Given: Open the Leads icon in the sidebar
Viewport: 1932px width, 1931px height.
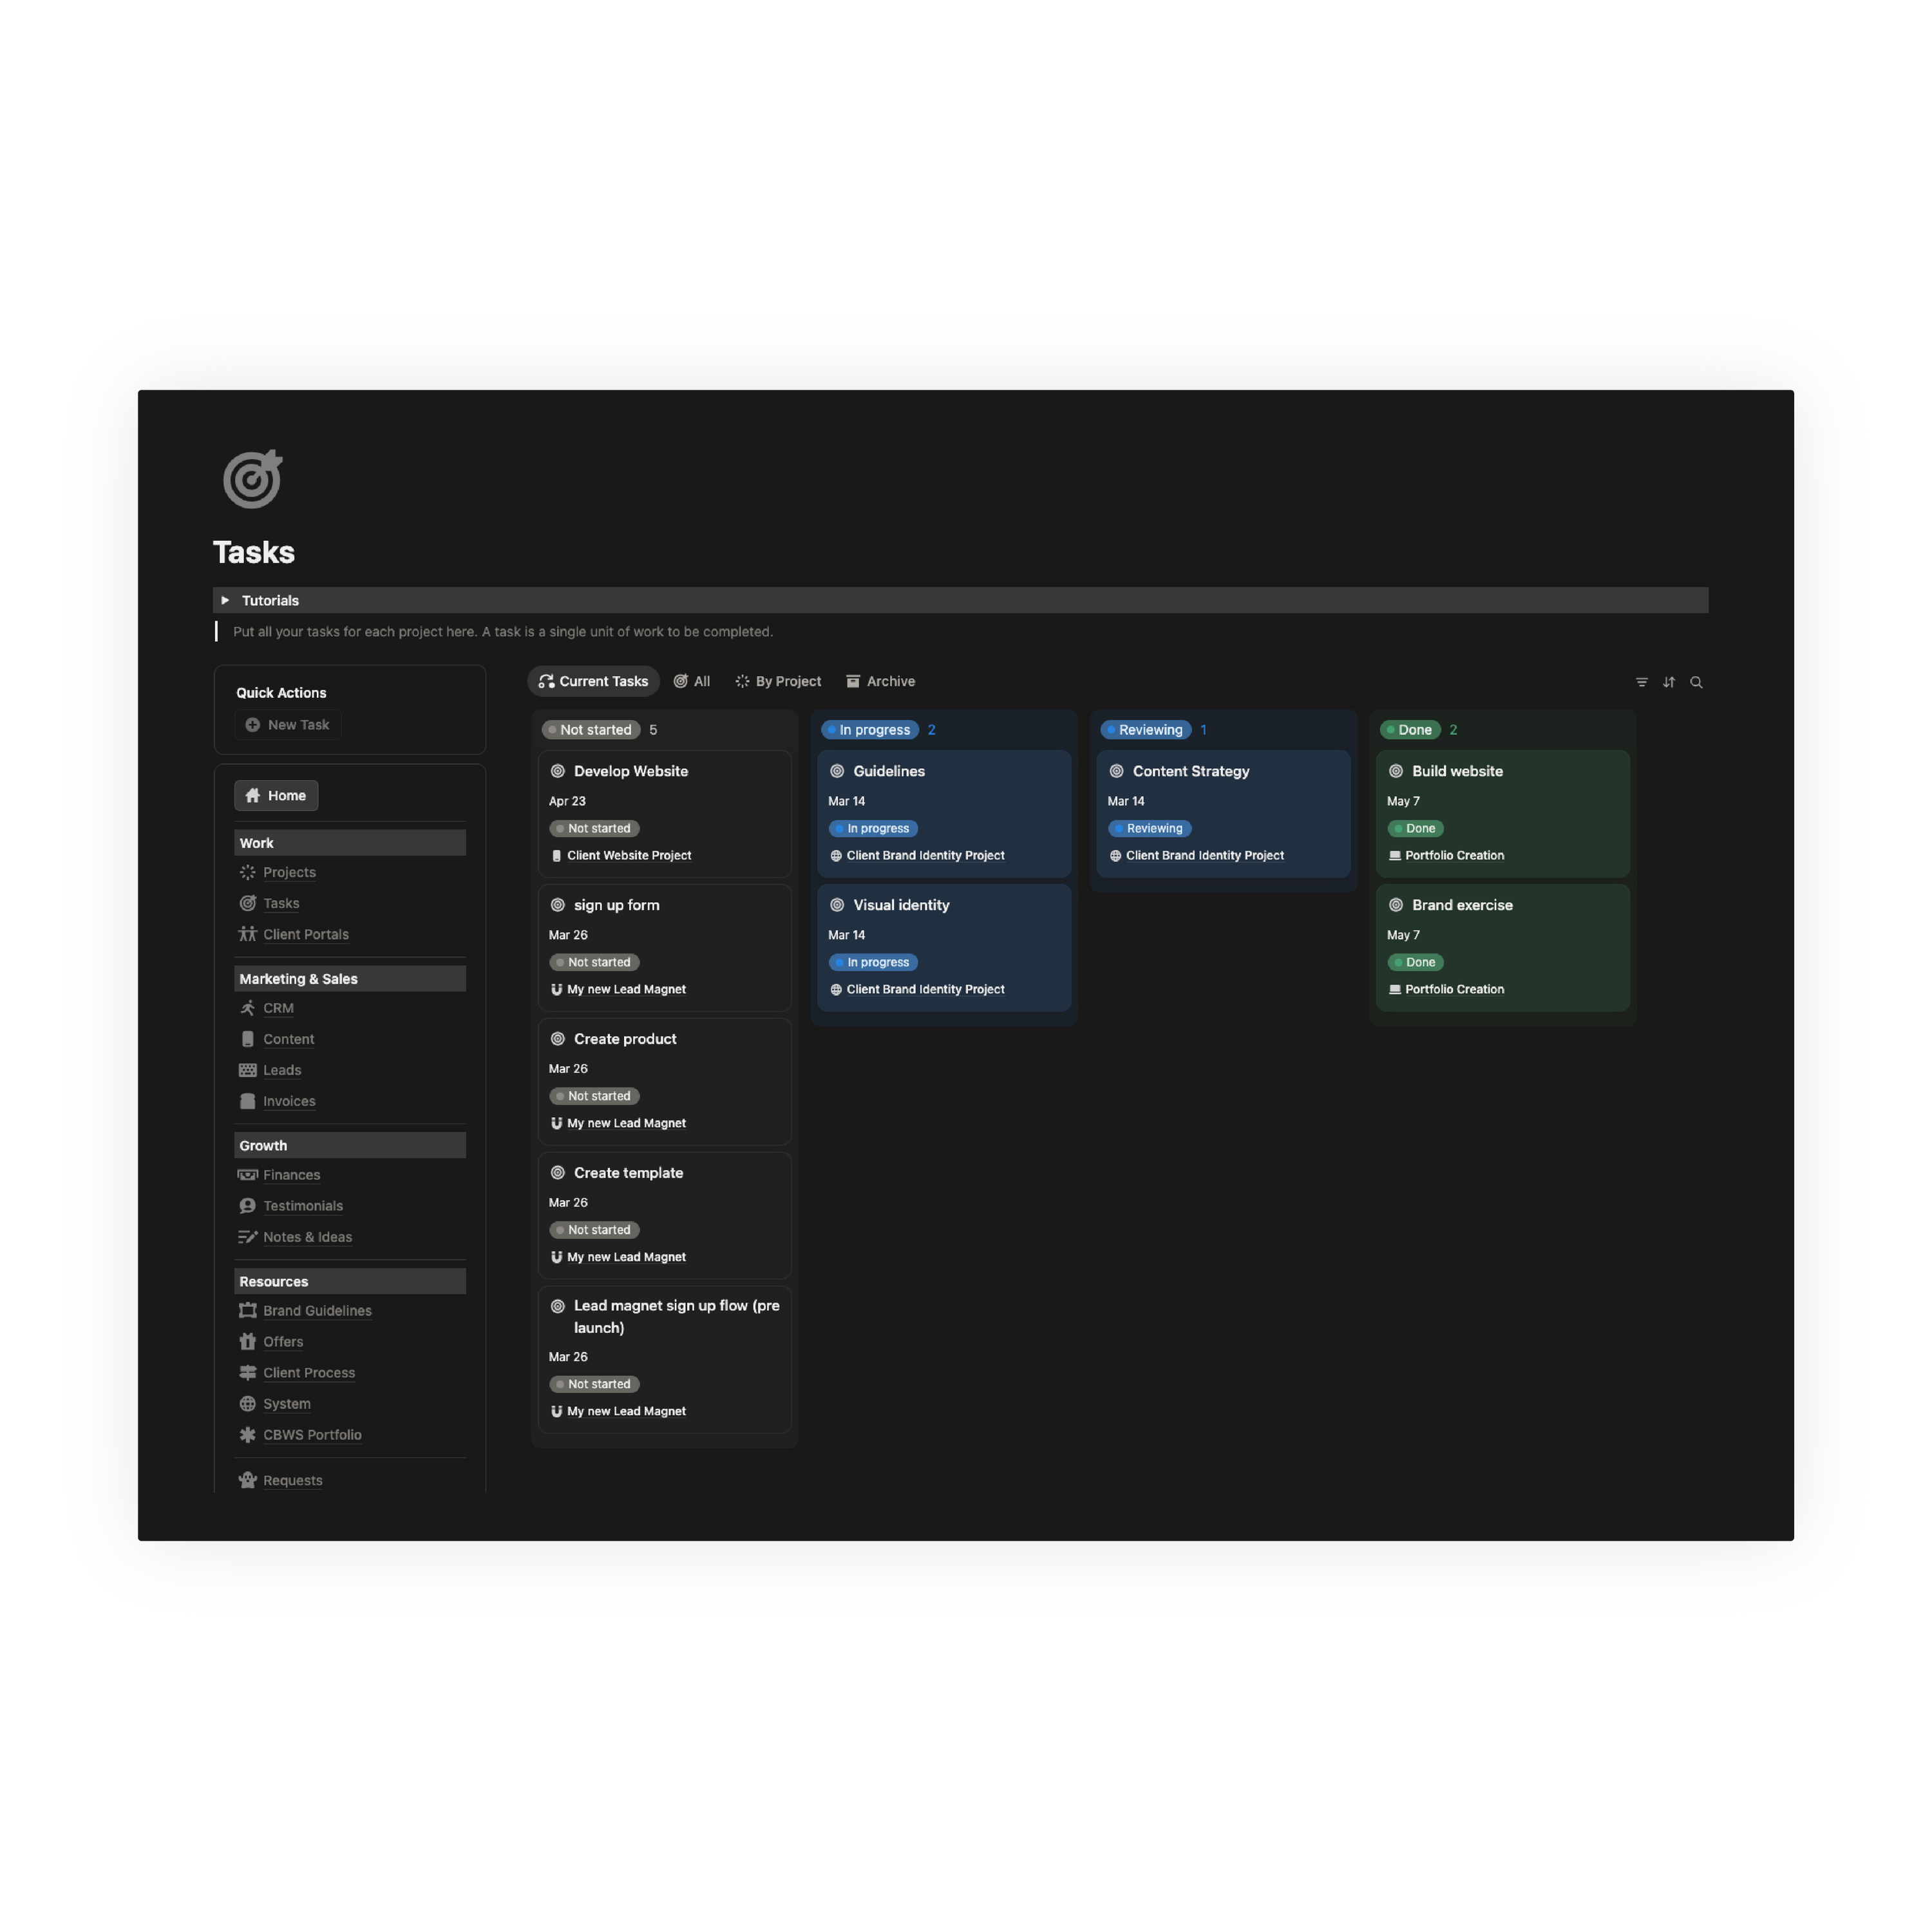Looking at the screenshot, I should (247, 1070).
